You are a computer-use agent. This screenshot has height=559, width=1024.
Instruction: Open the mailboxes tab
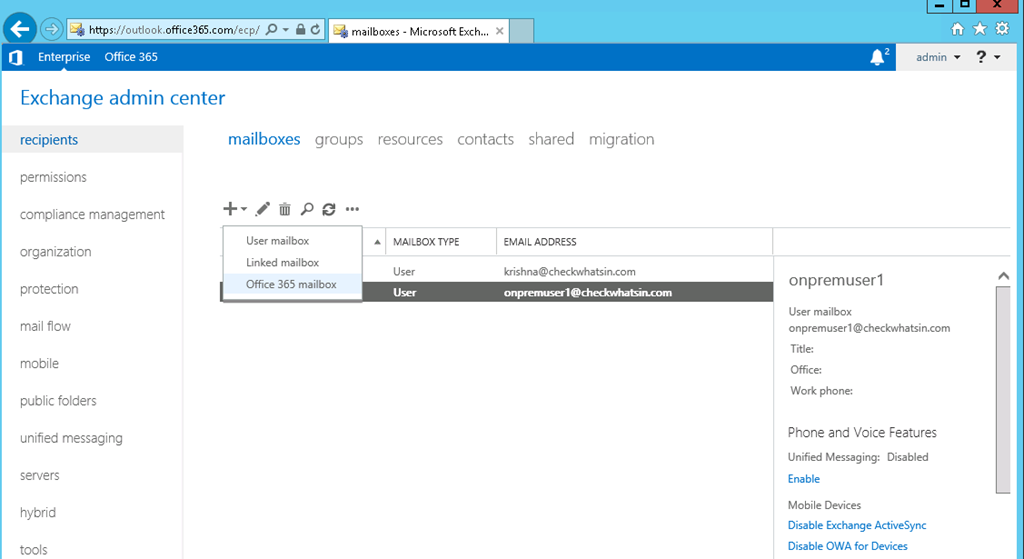tap(264, 139)
